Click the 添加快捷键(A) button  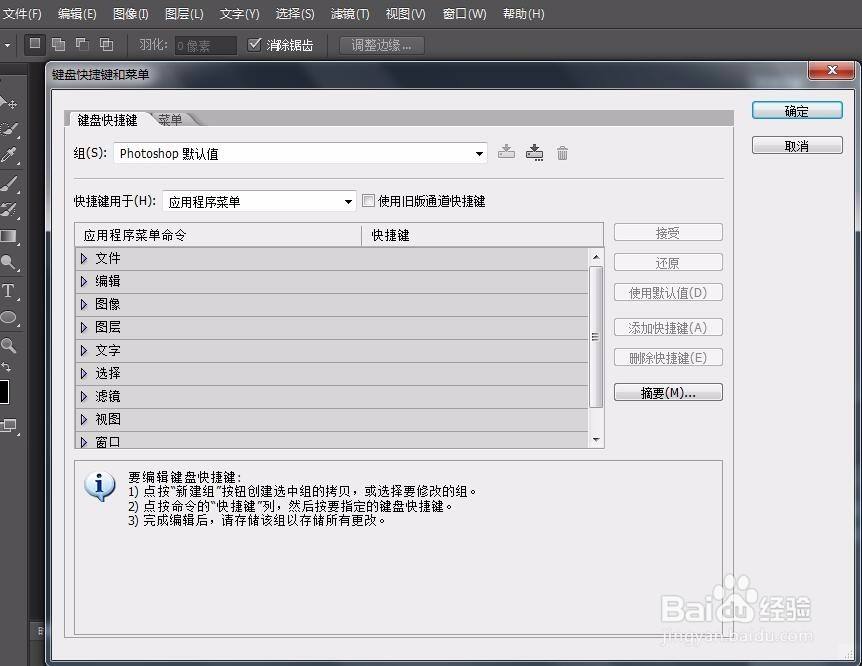tap(668, 328)
